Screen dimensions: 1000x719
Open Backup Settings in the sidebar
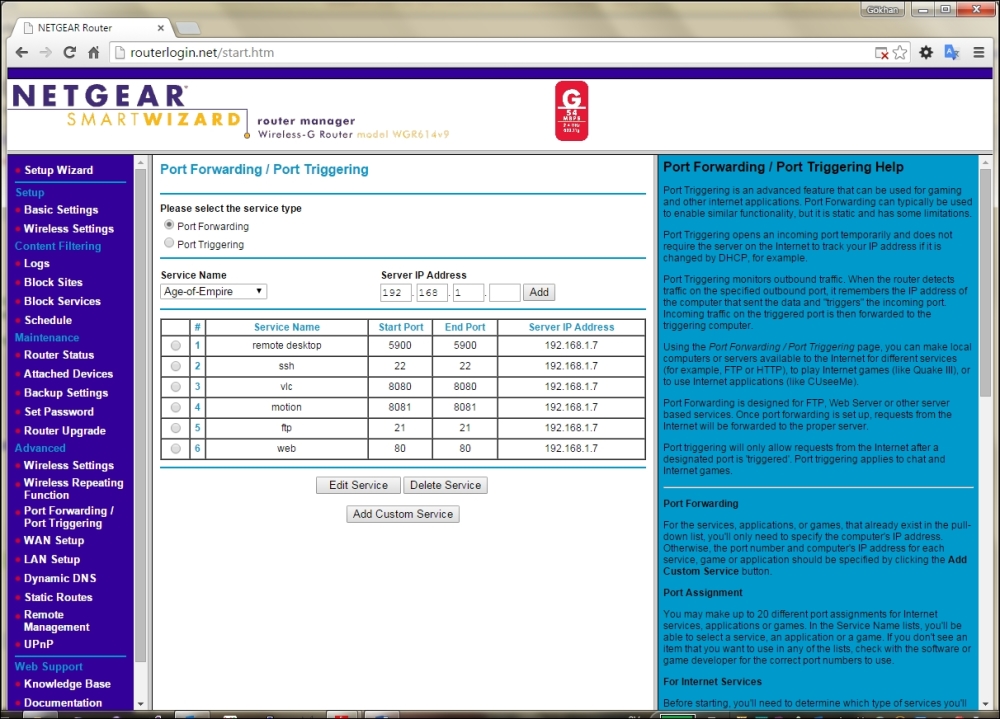(x=66, y=393)
